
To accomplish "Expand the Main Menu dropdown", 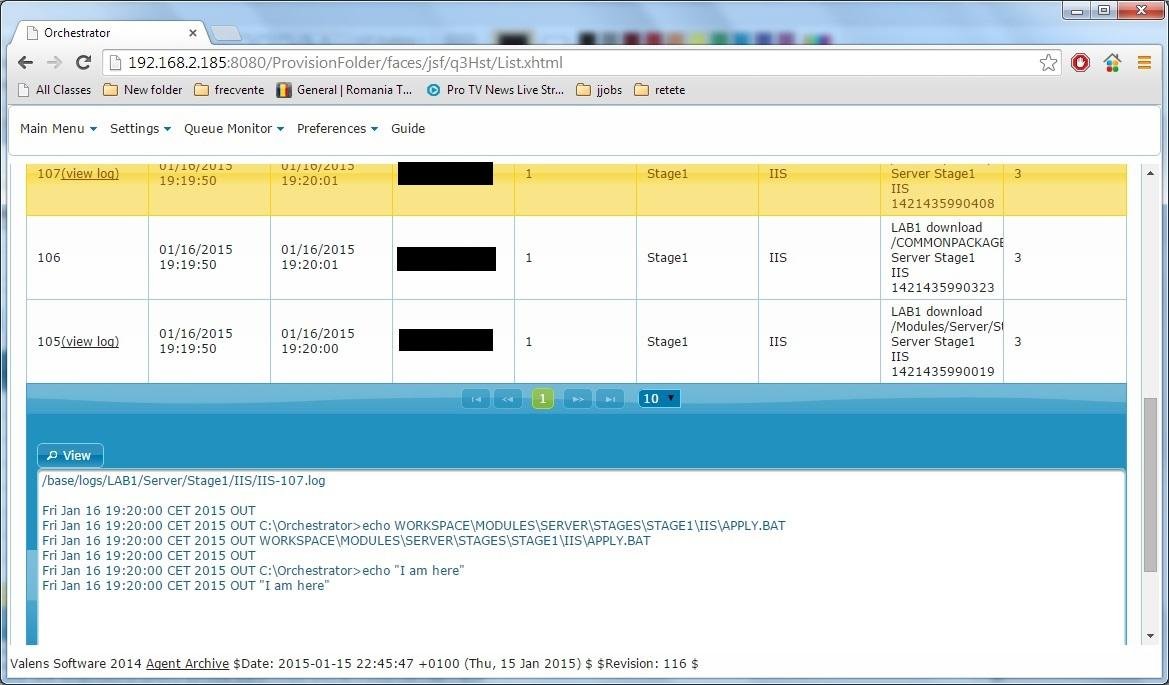I will [x=56, y=128].
